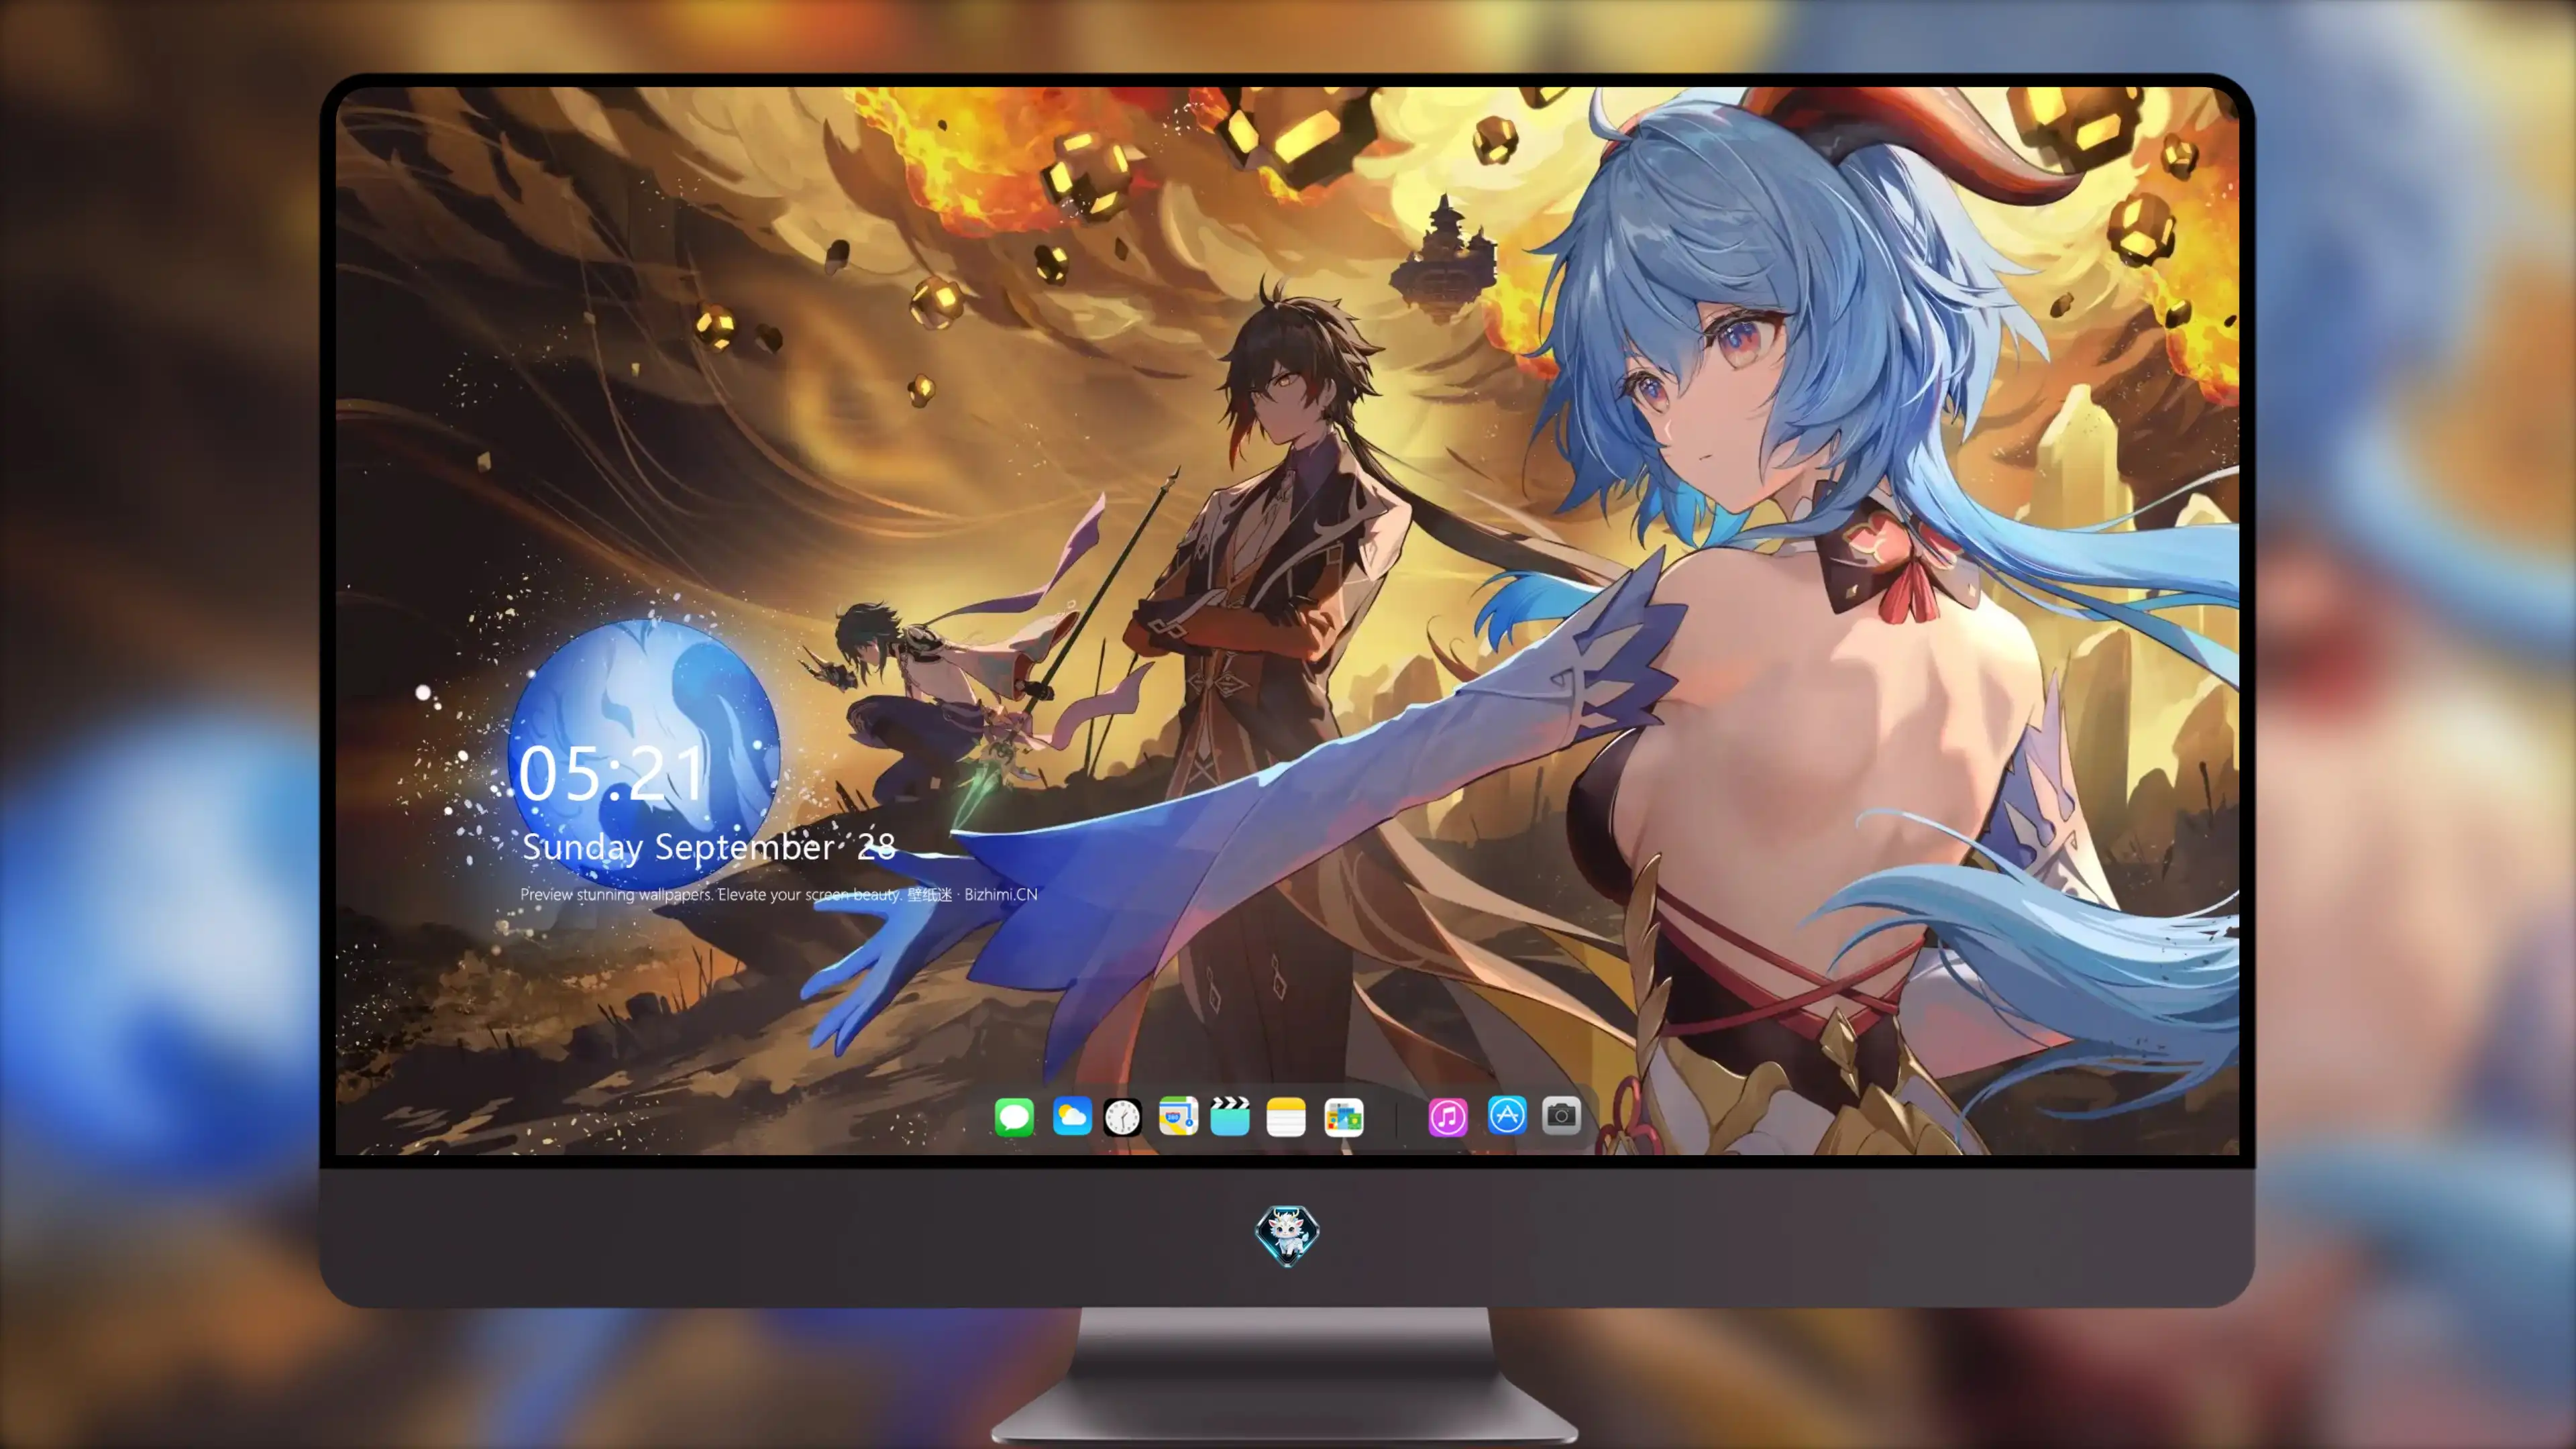Click the "Sunday September 28" date text
This screenshot has width=2576, height=1449.
(709, 847)
